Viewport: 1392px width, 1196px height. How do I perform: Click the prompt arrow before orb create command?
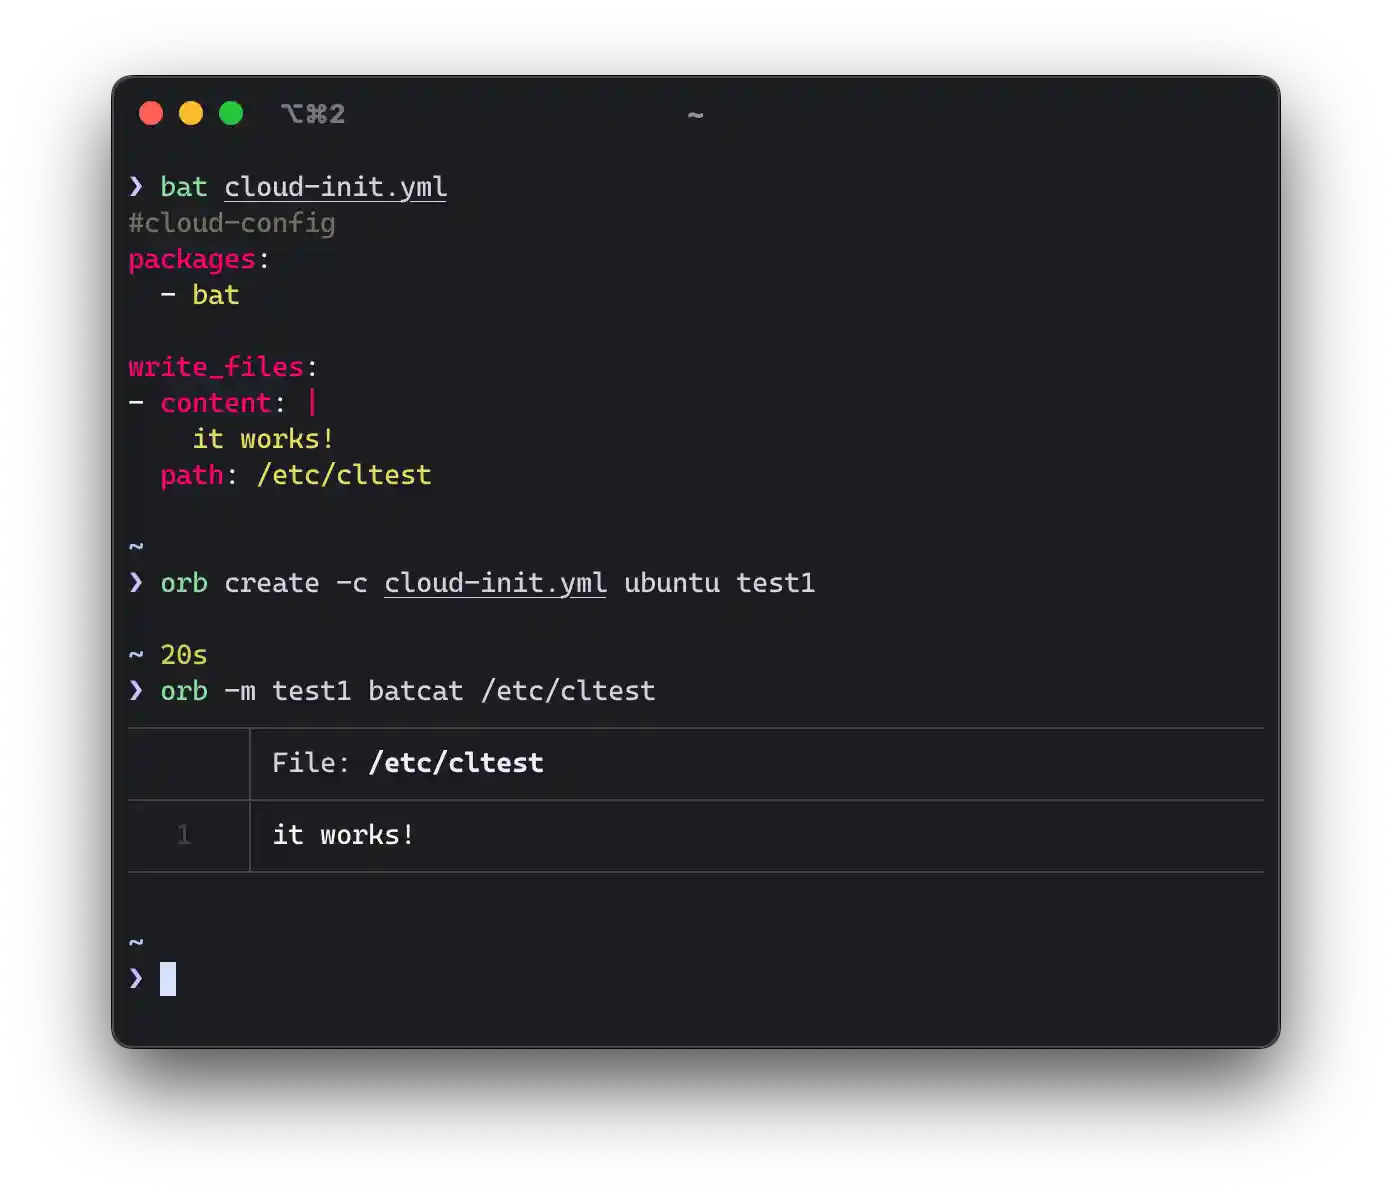pyautogui.click(x=136, y=583)
